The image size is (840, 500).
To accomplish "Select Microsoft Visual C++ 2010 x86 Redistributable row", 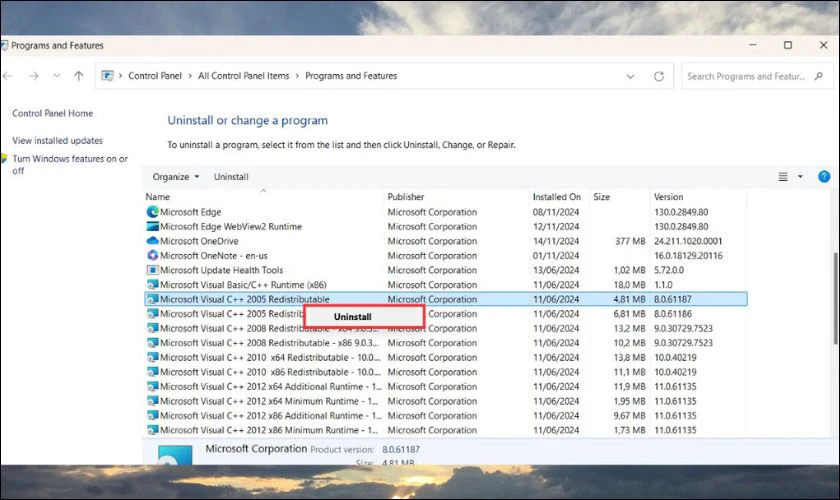I will (446, 371).
